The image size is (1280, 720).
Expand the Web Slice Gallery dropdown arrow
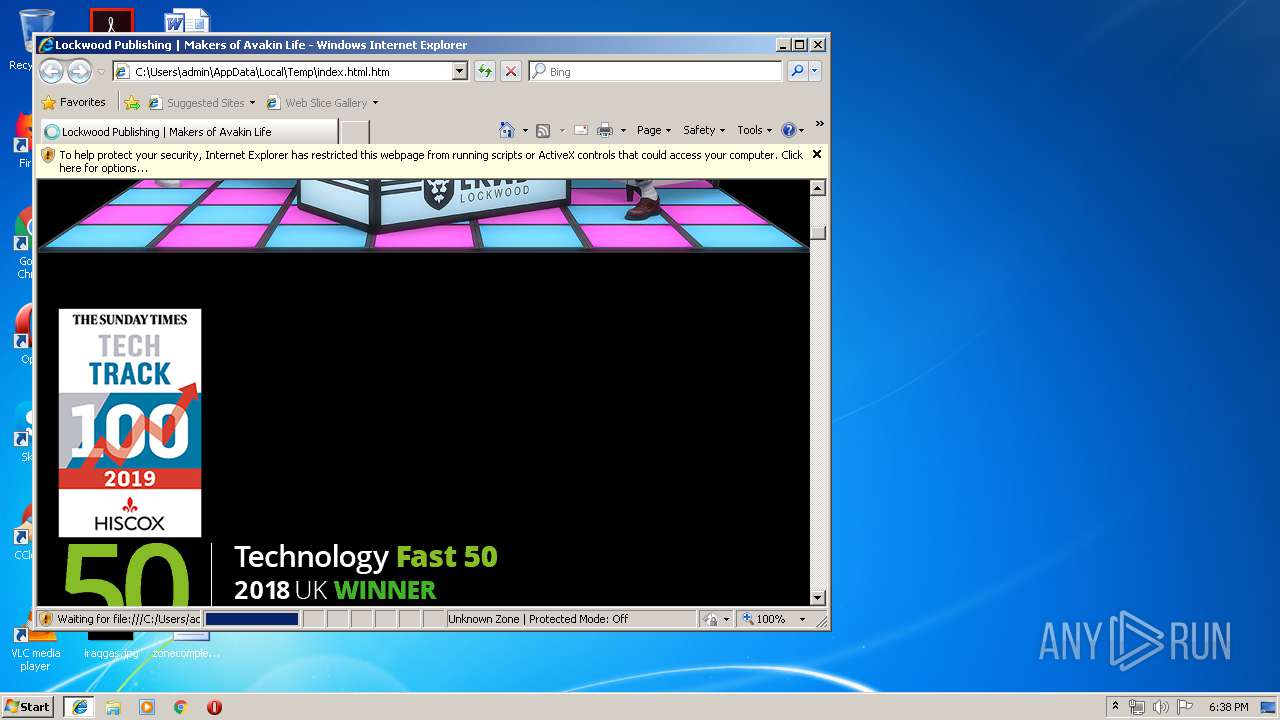(376, 102)
